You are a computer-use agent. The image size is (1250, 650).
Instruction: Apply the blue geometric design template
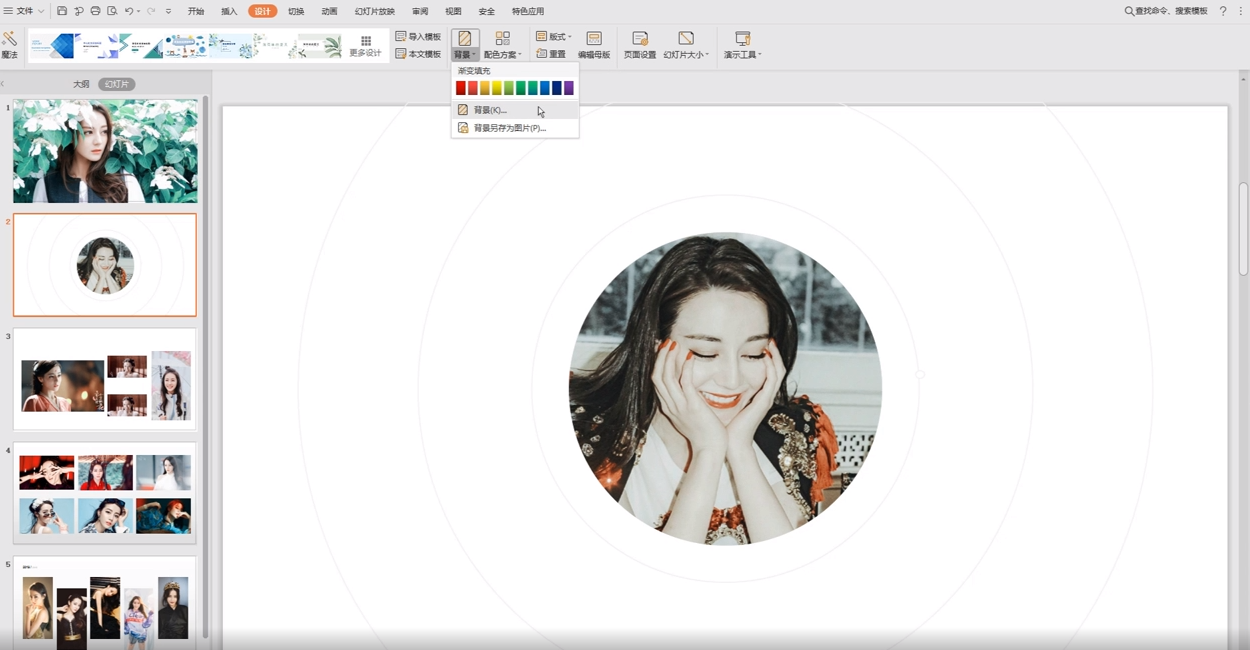coord(53,45)
